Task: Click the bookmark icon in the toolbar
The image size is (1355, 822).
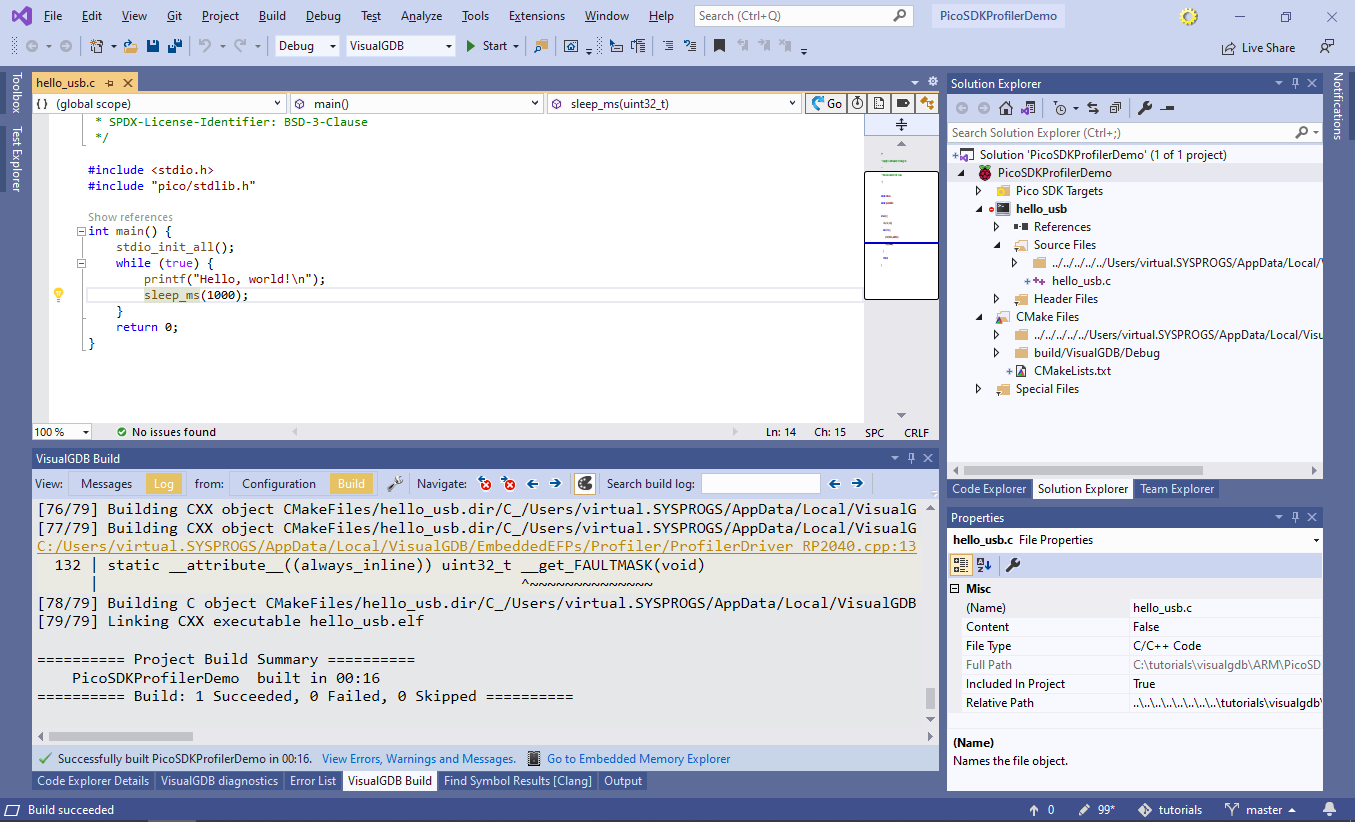Action: coord(719,46)
